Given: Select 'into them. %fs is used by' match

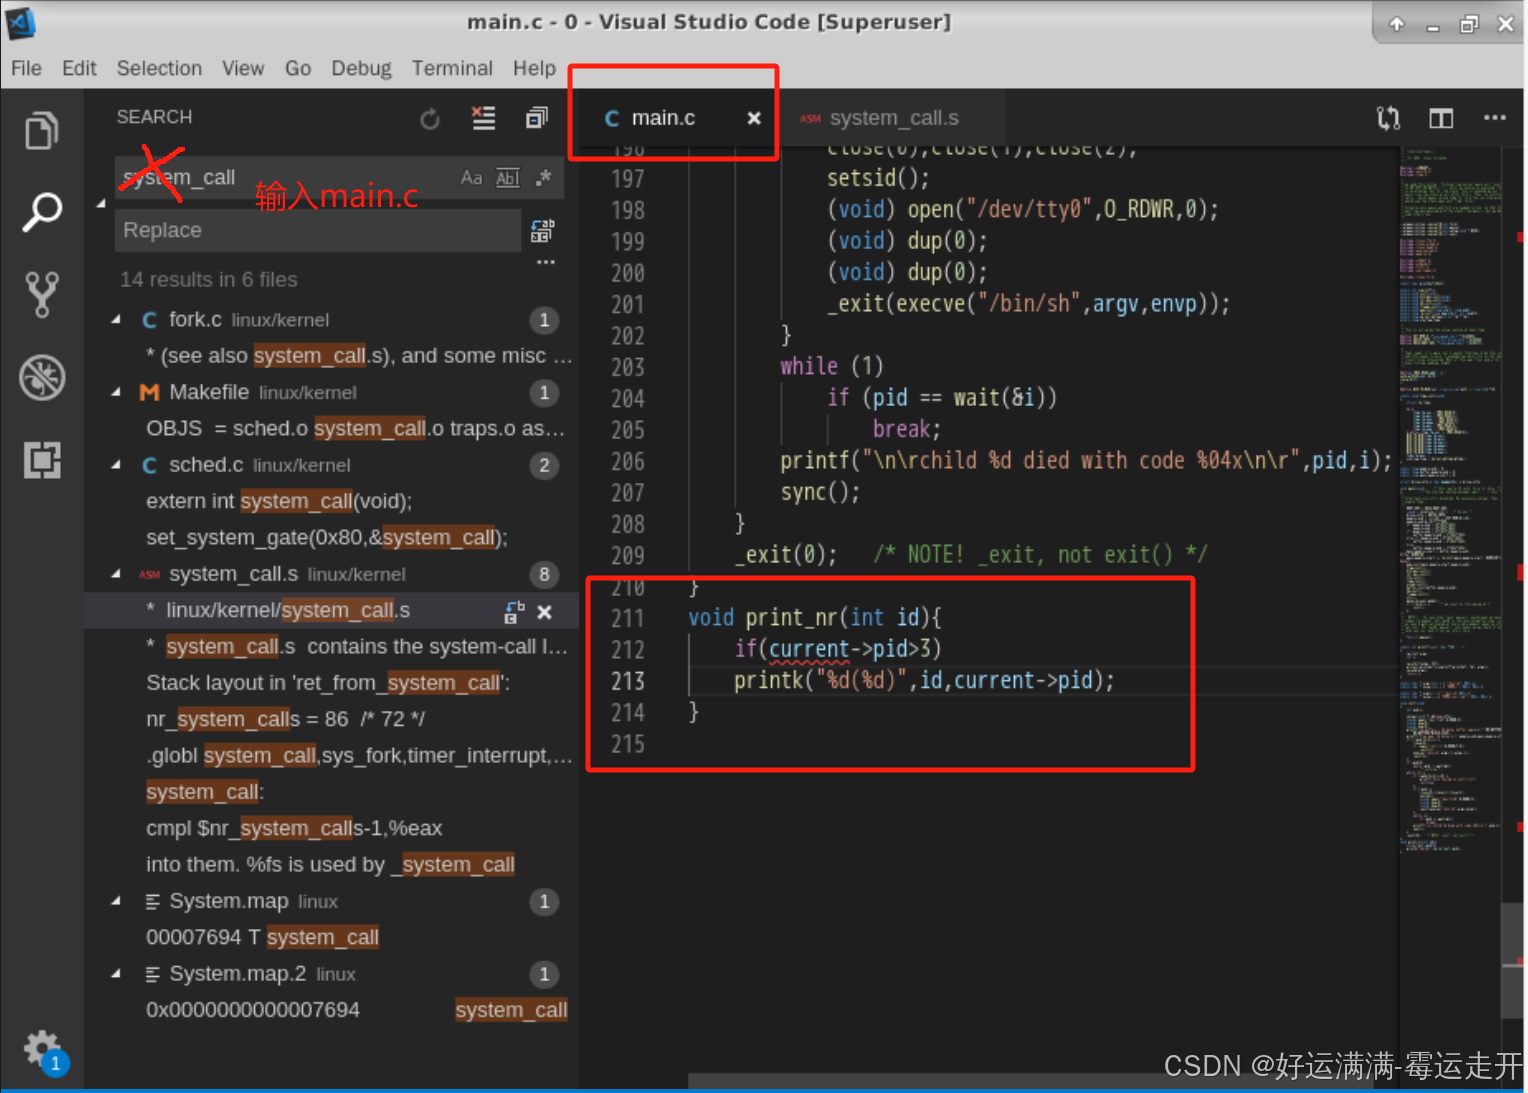Looking at the screenshot, I should 330,865.
